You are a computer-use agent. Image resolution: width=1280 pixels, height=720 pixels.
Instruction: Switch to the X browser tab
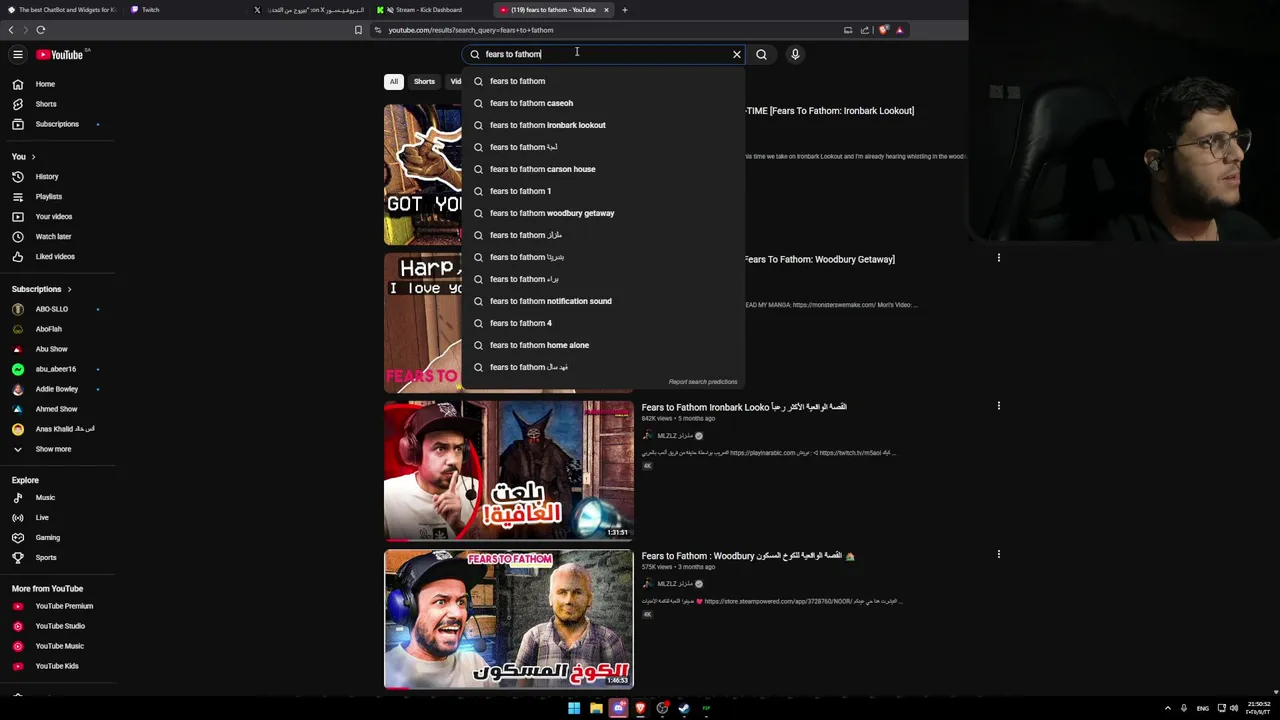[x=310, y=10]
